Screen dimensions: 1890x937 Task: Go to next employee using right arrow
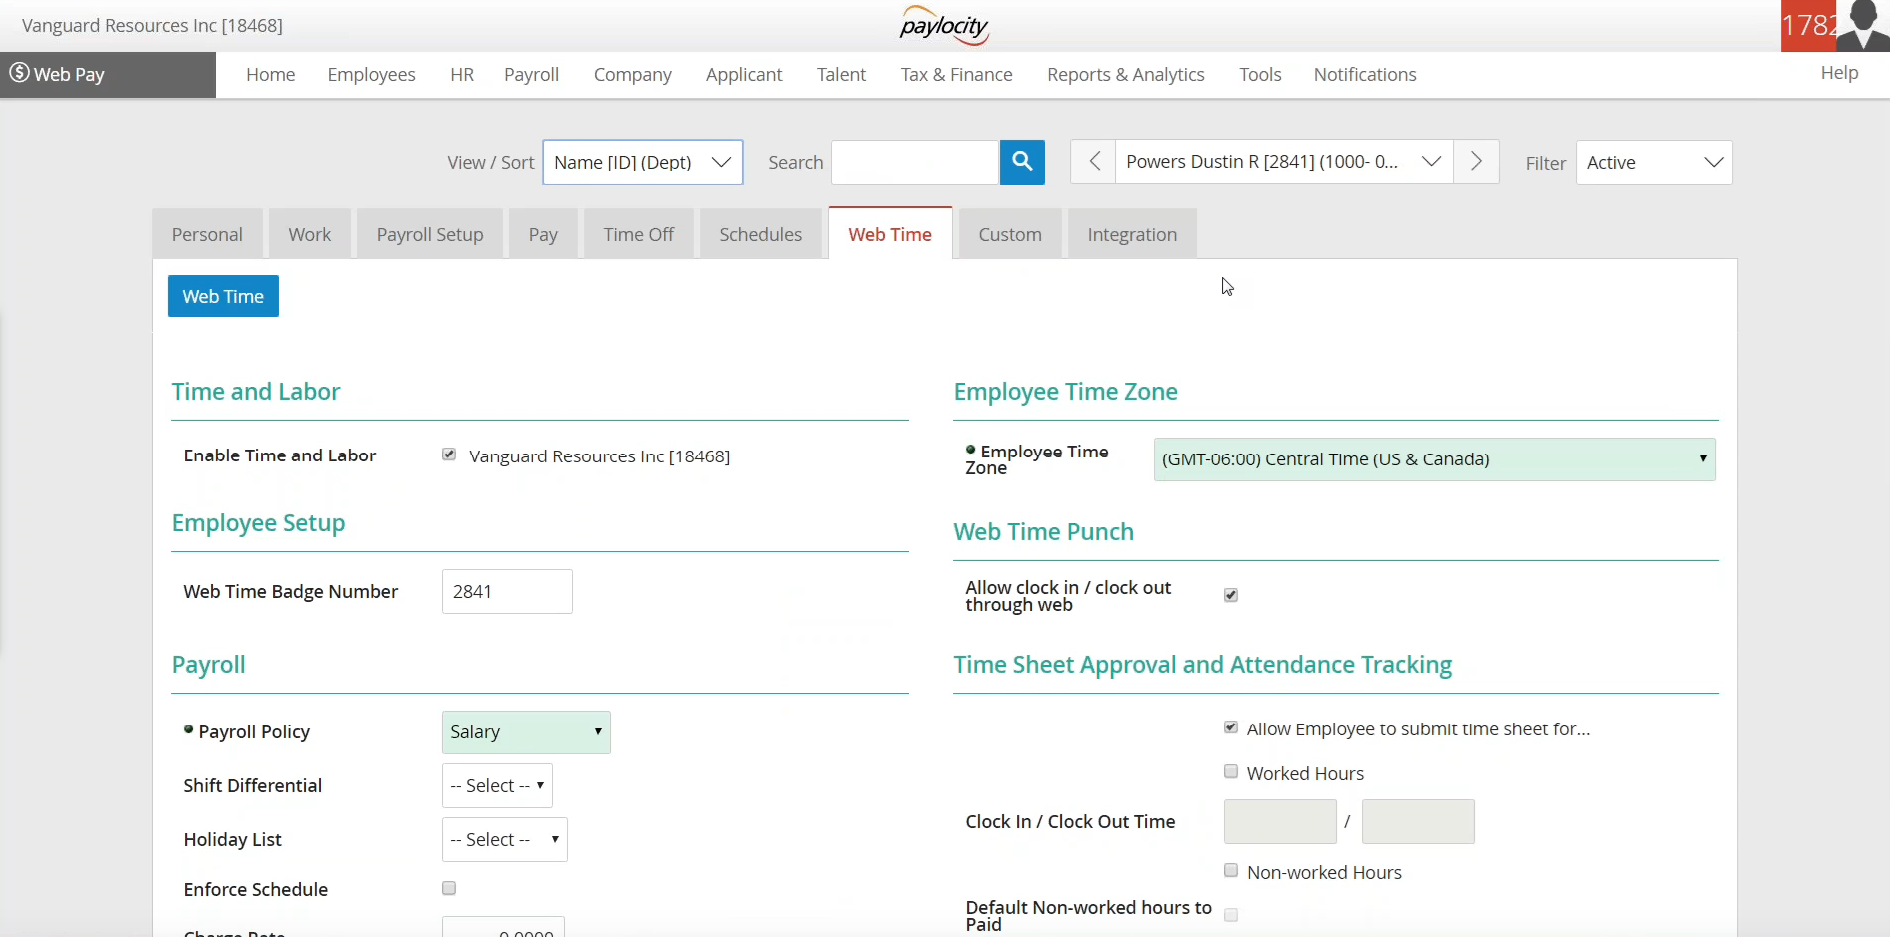coord(1477,161)
